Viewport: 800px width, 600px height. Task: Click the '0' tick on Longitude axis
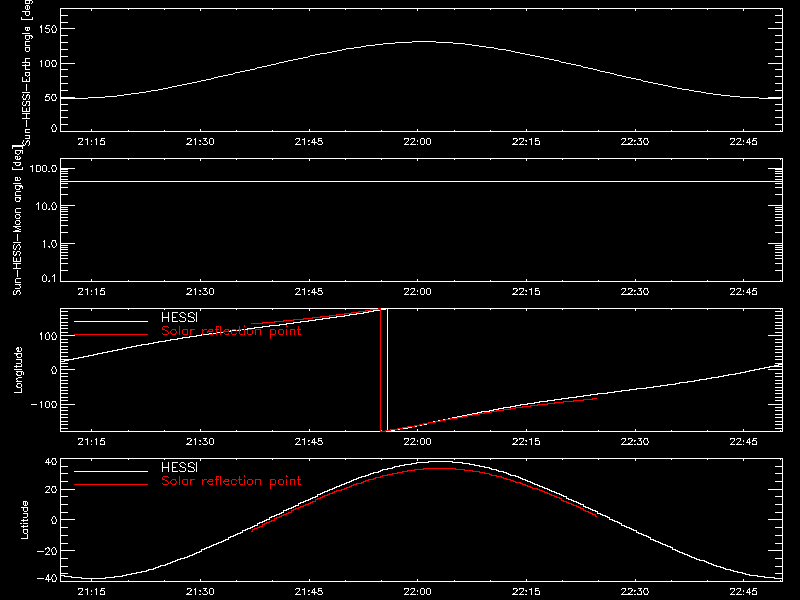(54, 370)
